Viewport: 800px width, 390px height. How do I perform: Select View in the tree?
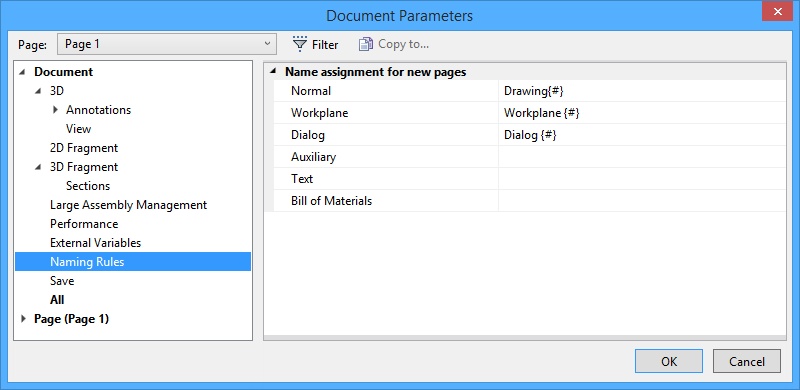pos(78,129)
